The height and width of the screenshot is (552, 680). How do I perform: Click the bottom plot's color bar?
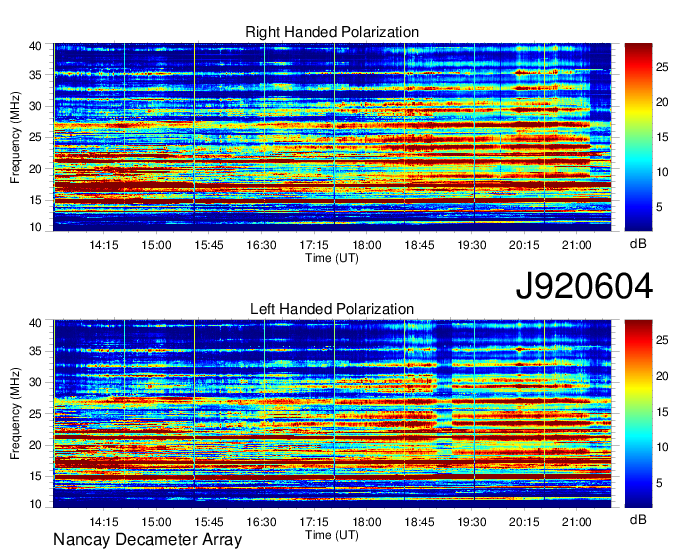coord(638,414)
